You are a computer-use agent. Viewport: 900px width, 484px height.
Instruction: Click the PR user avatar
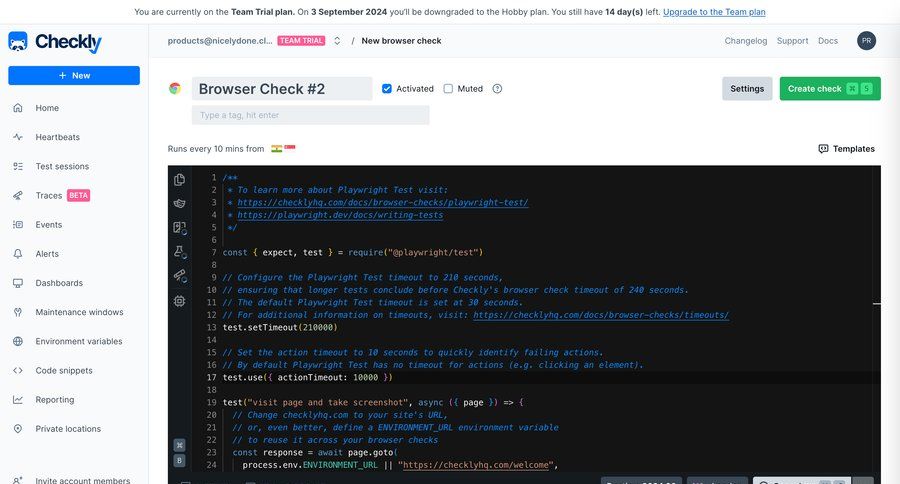click(x=866, y=41)
